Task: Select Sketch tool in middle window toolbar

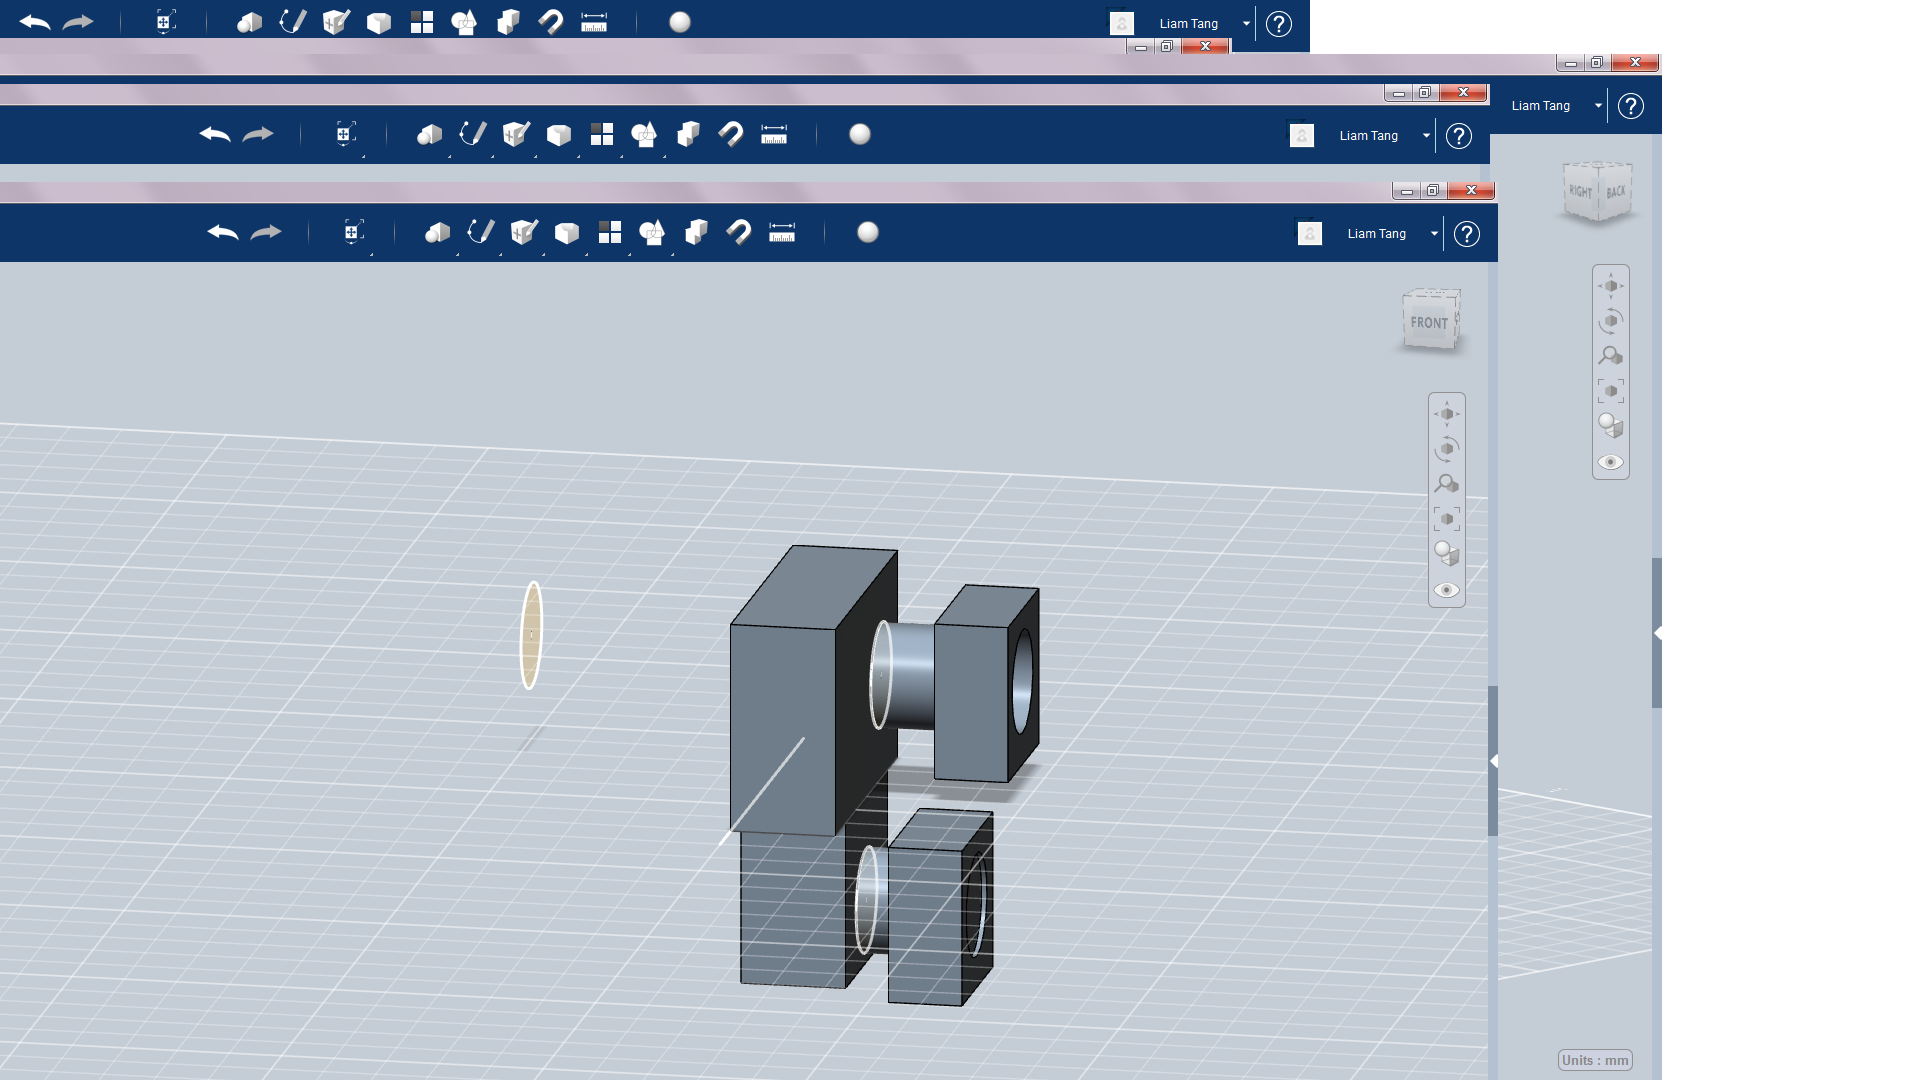Action: [x=473, y=134]
